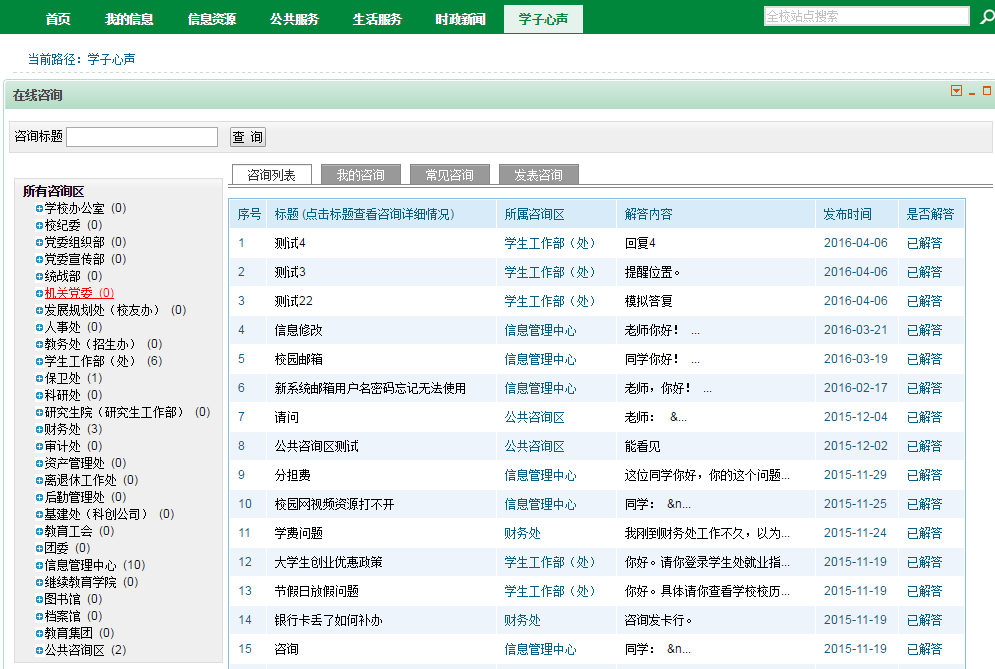Expand the 校纪委 tree node

point(39,225)
